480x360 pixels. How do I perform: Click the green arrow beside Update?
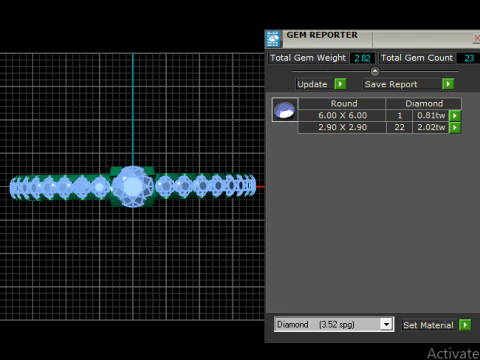point(340,84)
